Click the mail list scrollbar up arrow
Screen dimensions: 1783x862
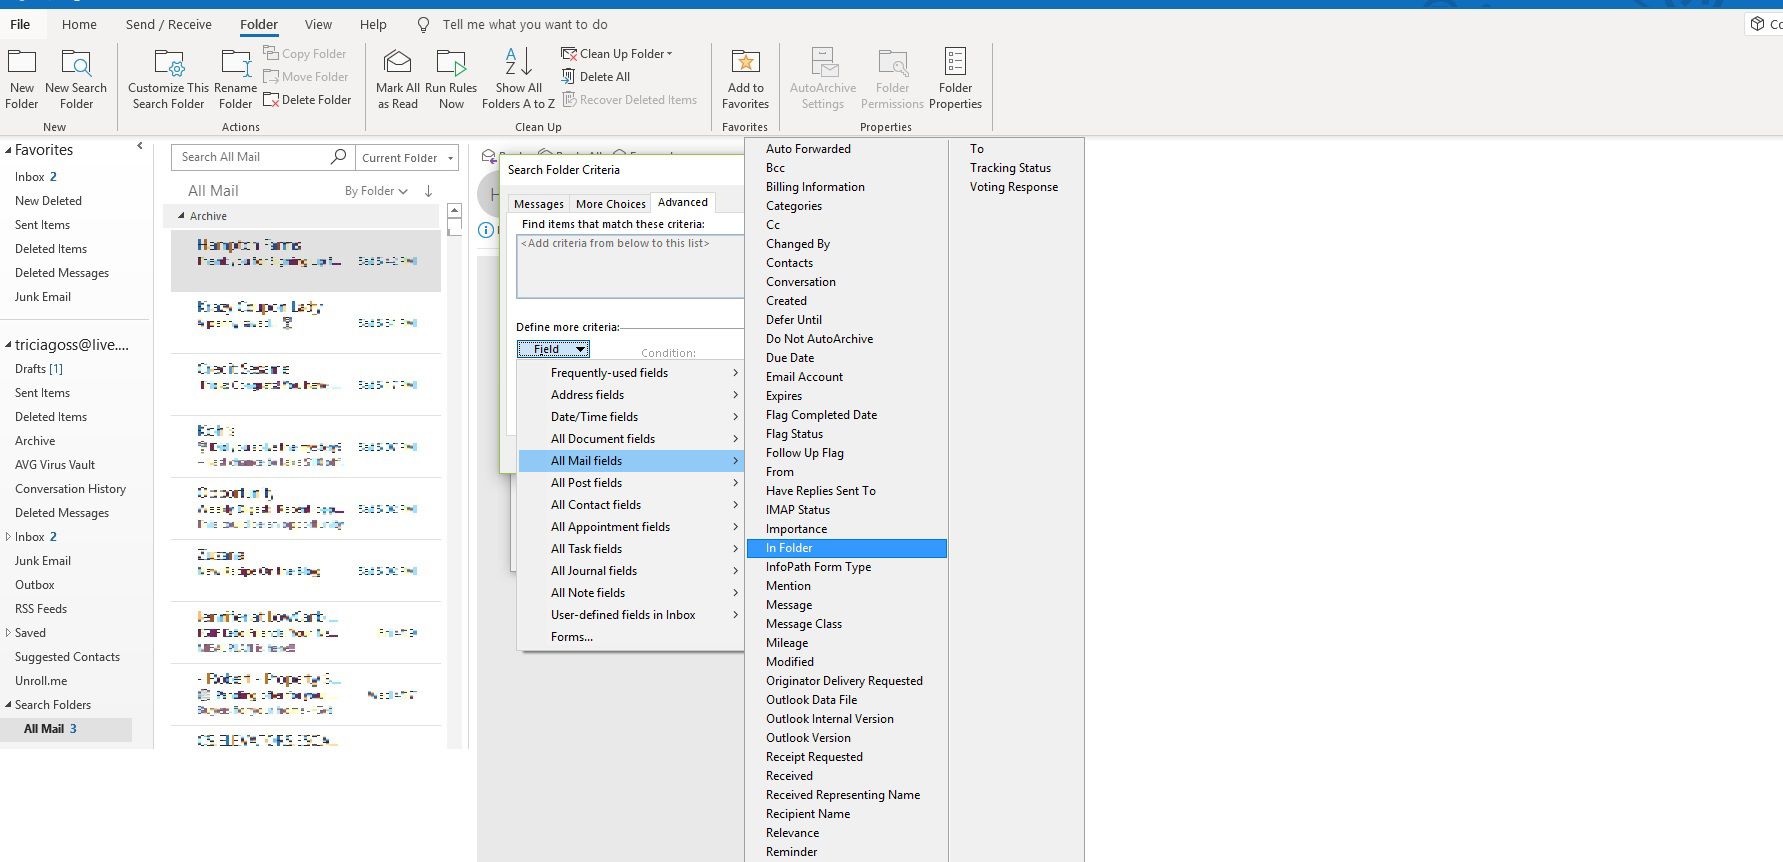point(454,211)
